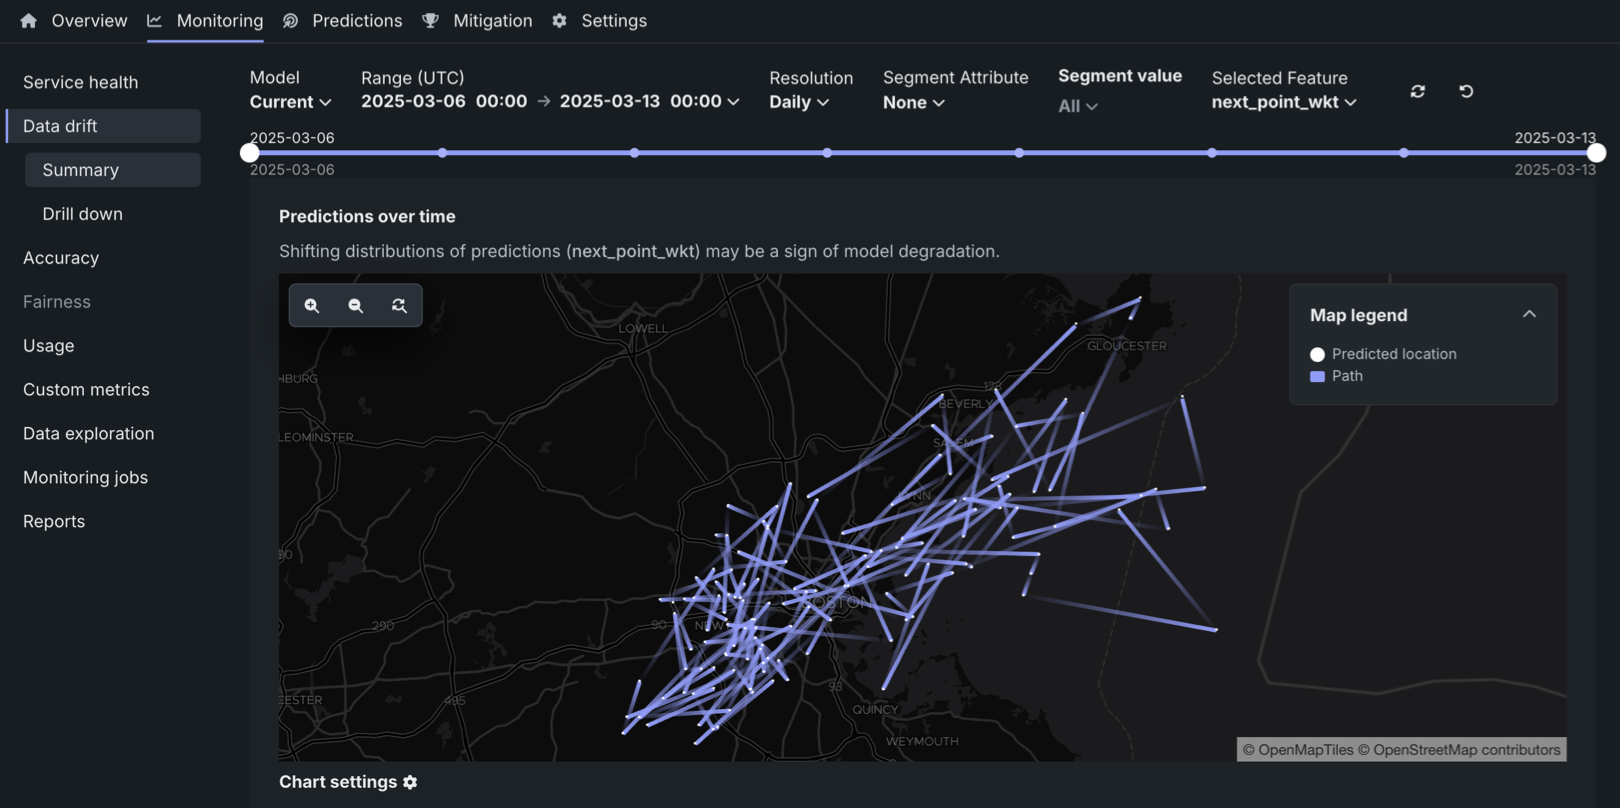Switch to the Mitigation tab
Image resolution: width=1620 pixels, height=808 pixels.
click(492, 21)
